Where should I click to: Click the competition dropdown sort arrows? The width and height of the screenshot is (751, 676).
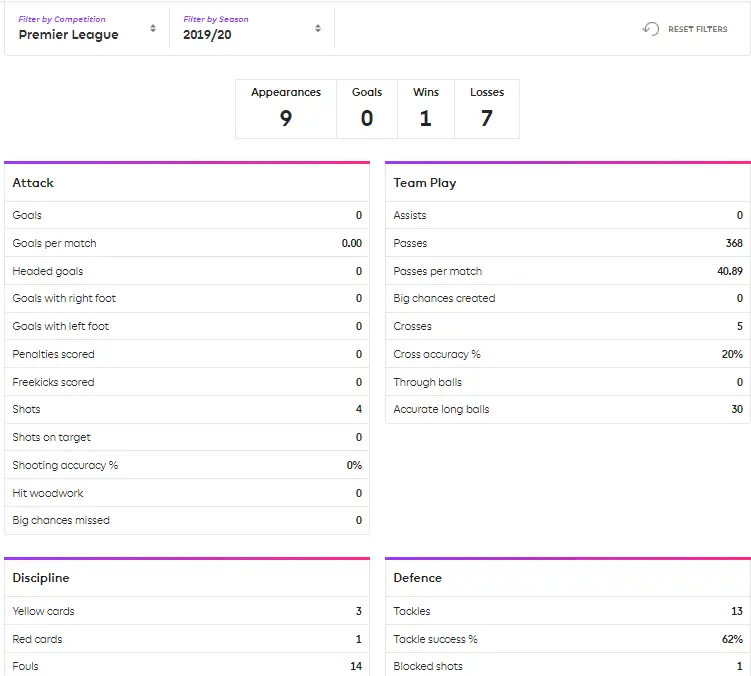click(153, 29)
